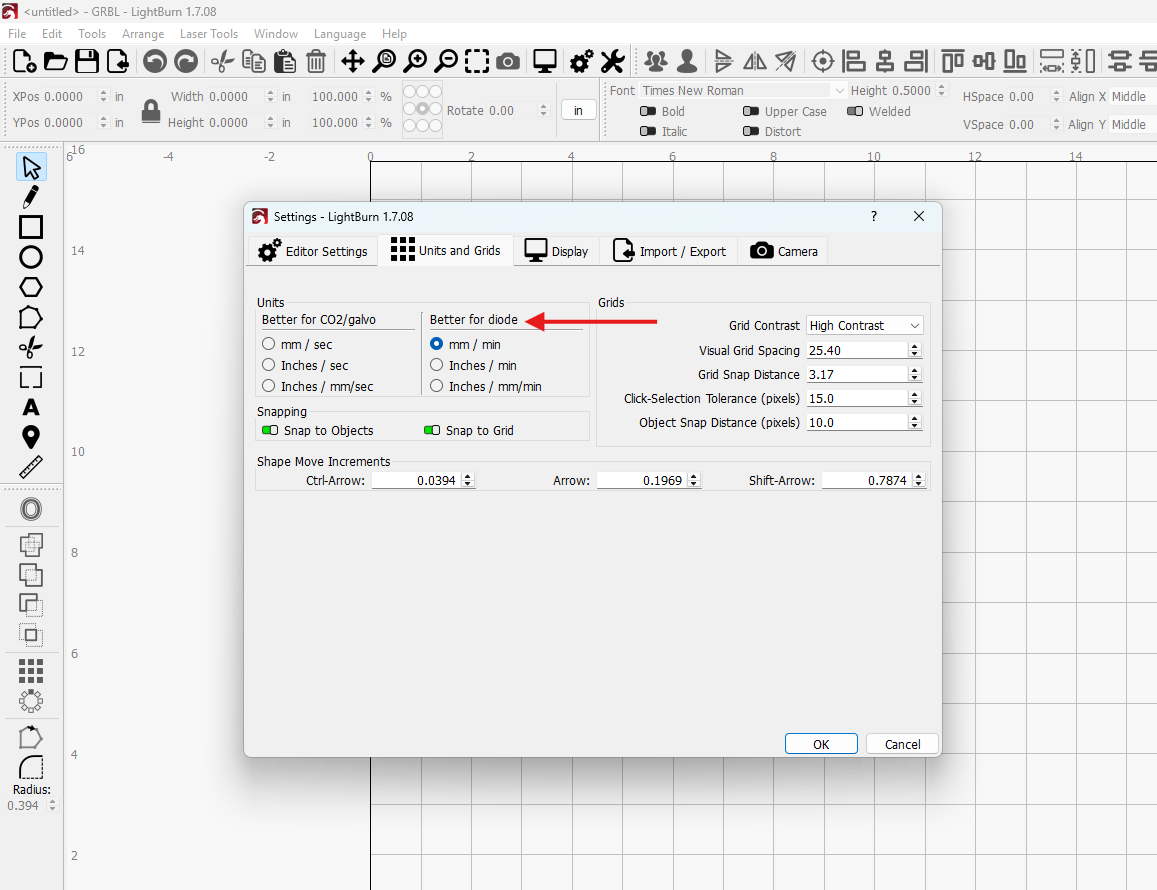Pick the Rectangle drawing tool
The image size is (1157, 890).
coord(31,227)
